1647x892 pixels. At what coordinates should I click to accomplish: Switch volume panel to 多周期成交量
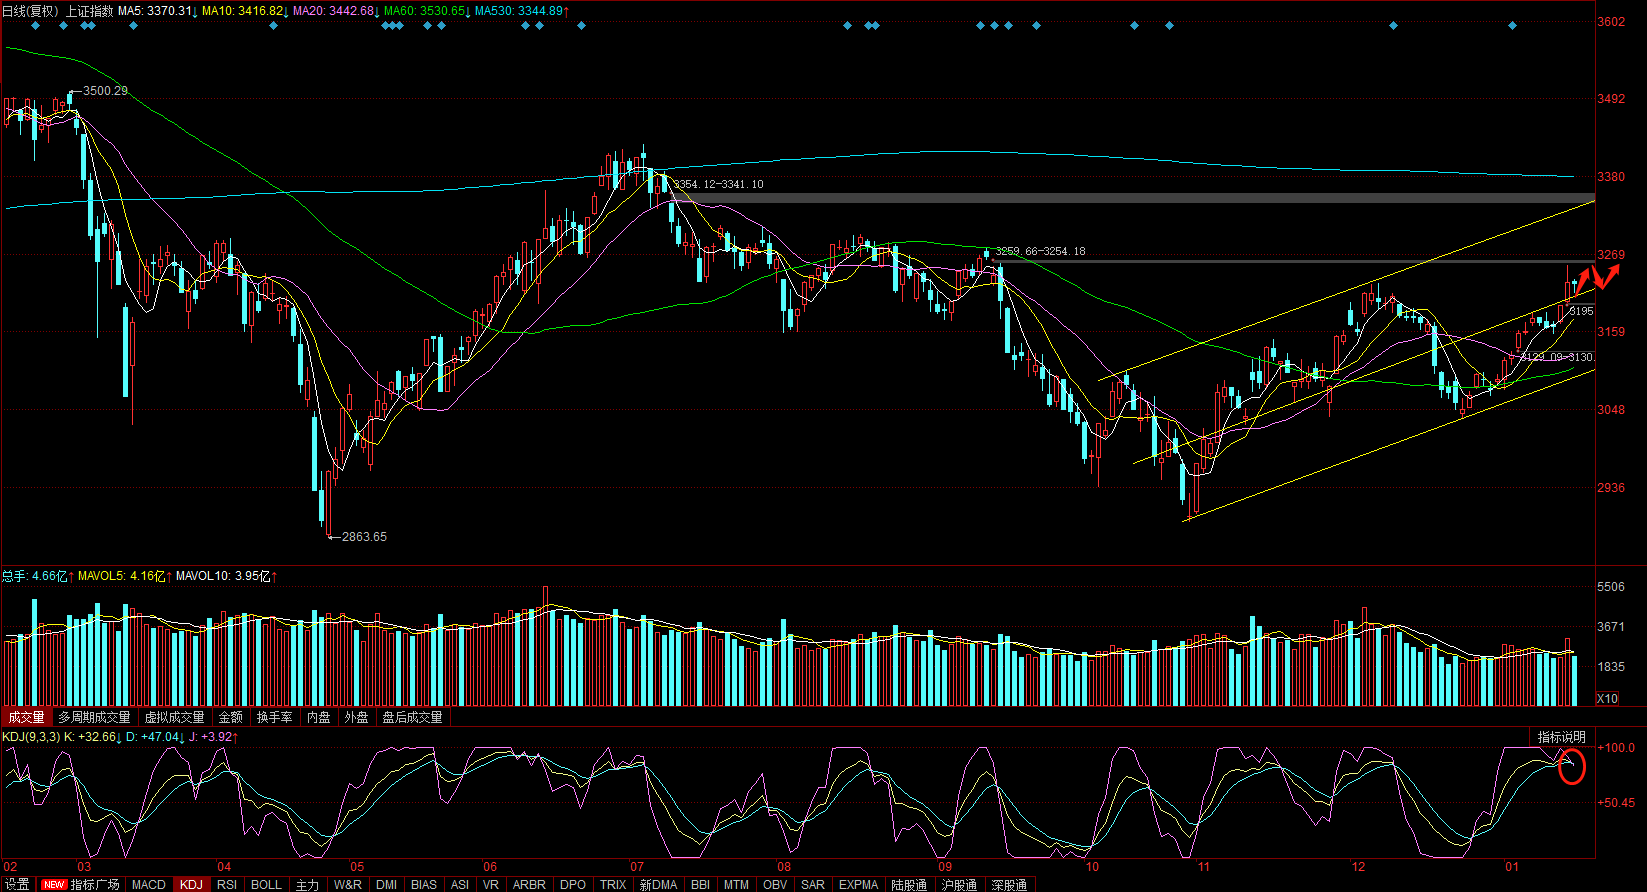click(x=94, y=717)
